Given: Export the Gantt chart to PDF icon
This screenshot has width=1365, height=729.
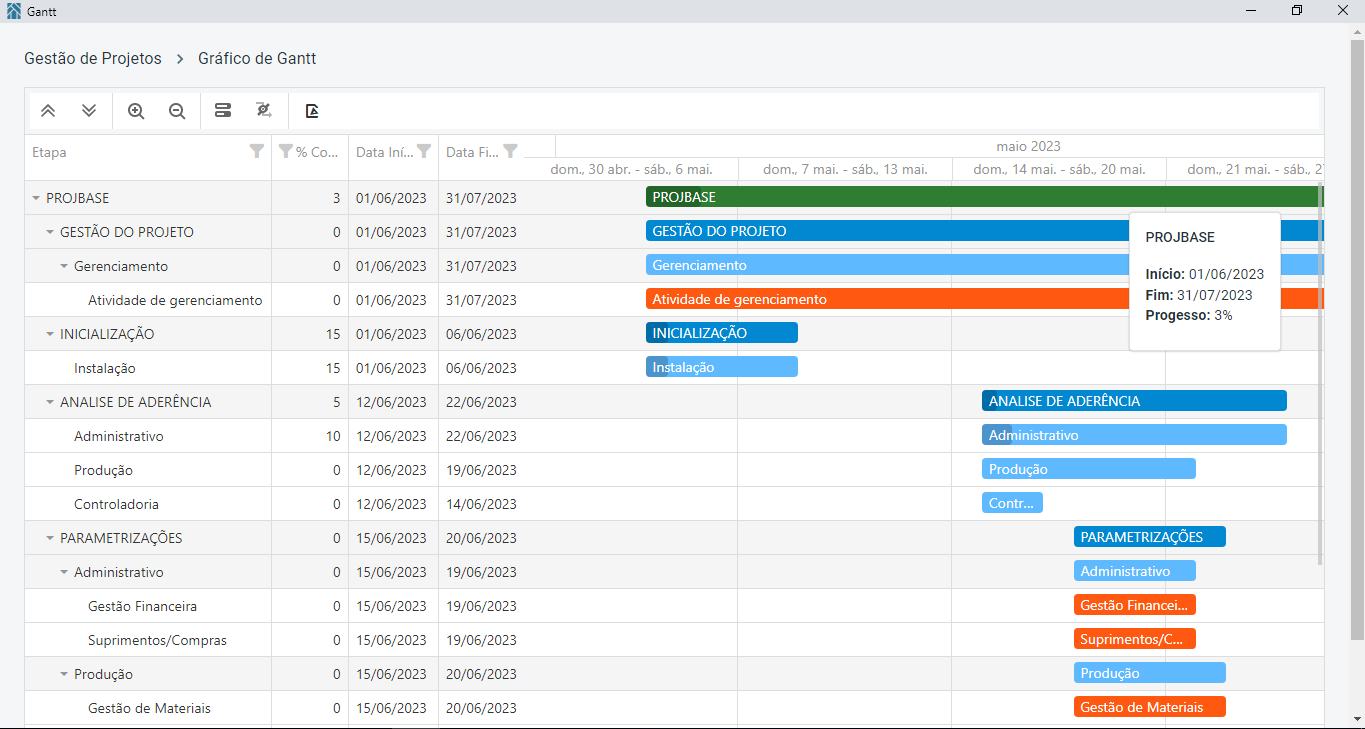Looking at the screenshot, I should tap(312, 111).
